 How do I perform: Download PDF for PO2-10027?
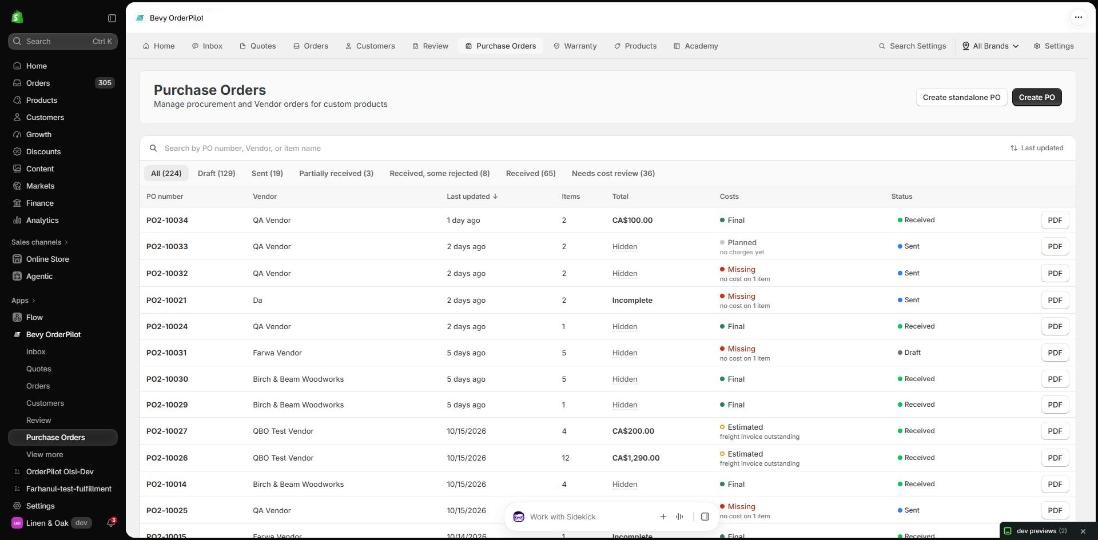pos(1055,431)
